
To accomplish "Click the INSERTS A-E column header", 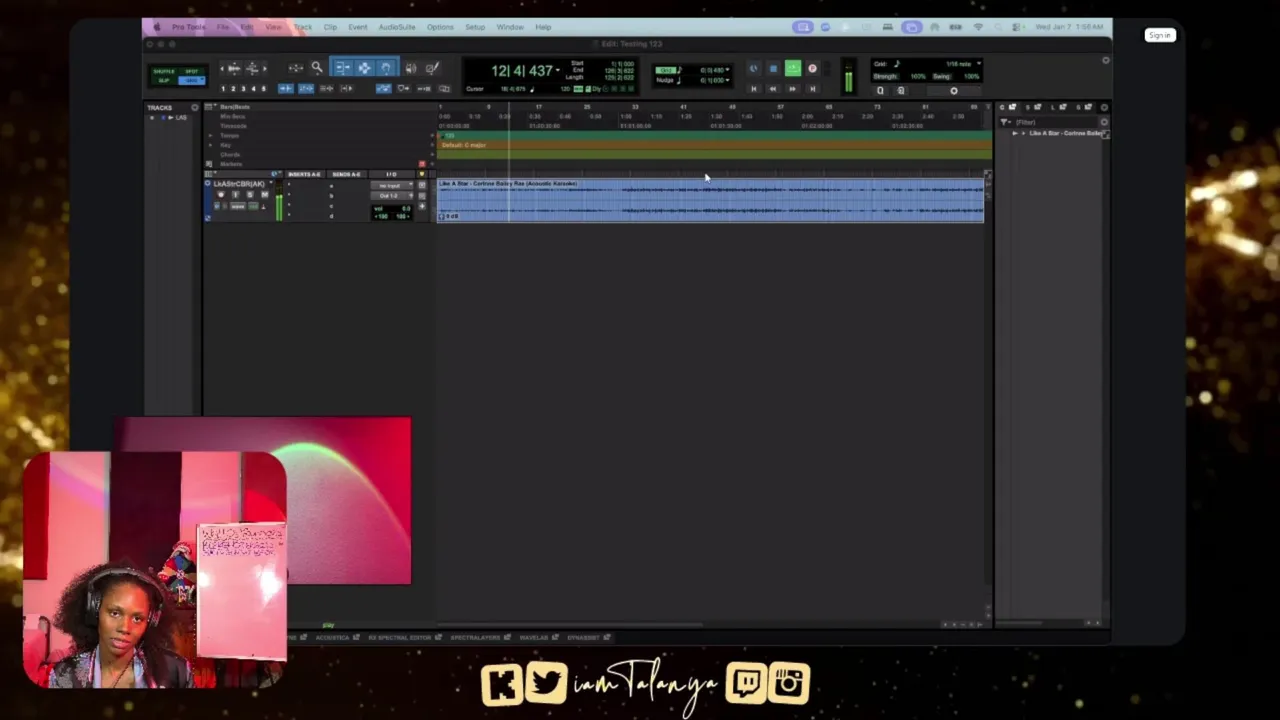I will point(304,174).
